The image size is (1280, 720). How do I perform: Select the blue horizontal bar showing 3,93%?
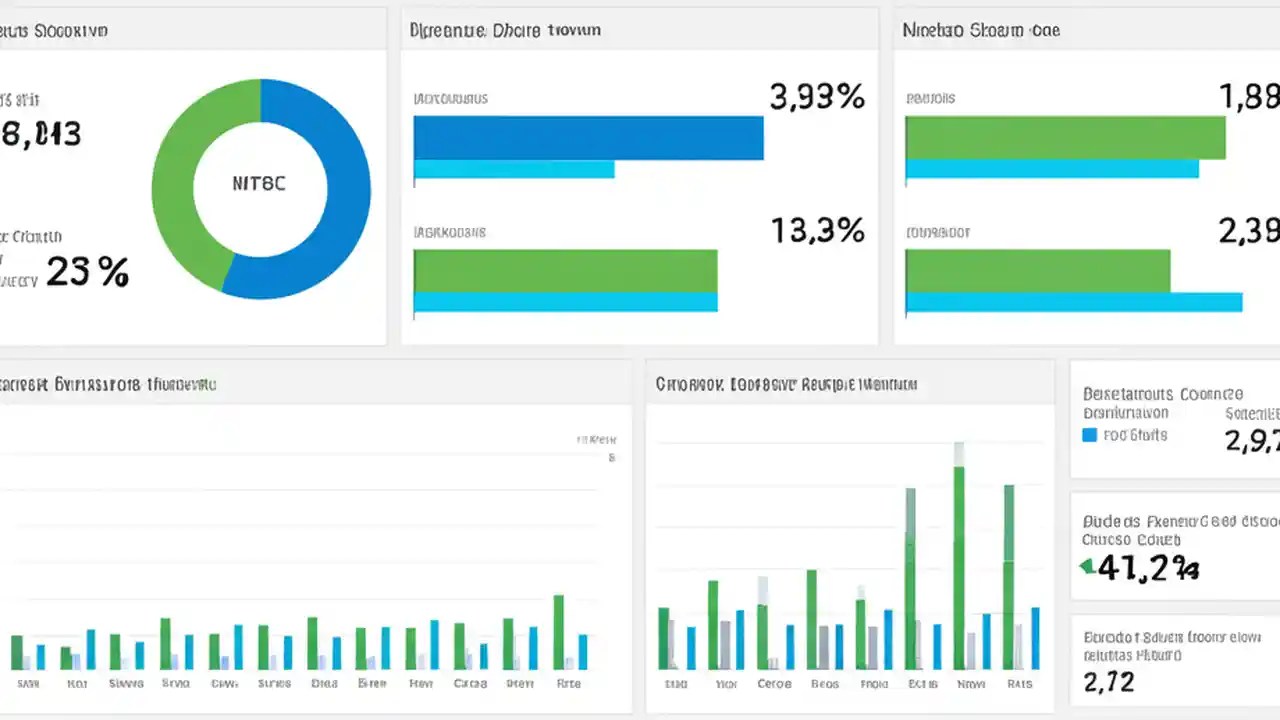pyautogui.click(x=585, y=137)
